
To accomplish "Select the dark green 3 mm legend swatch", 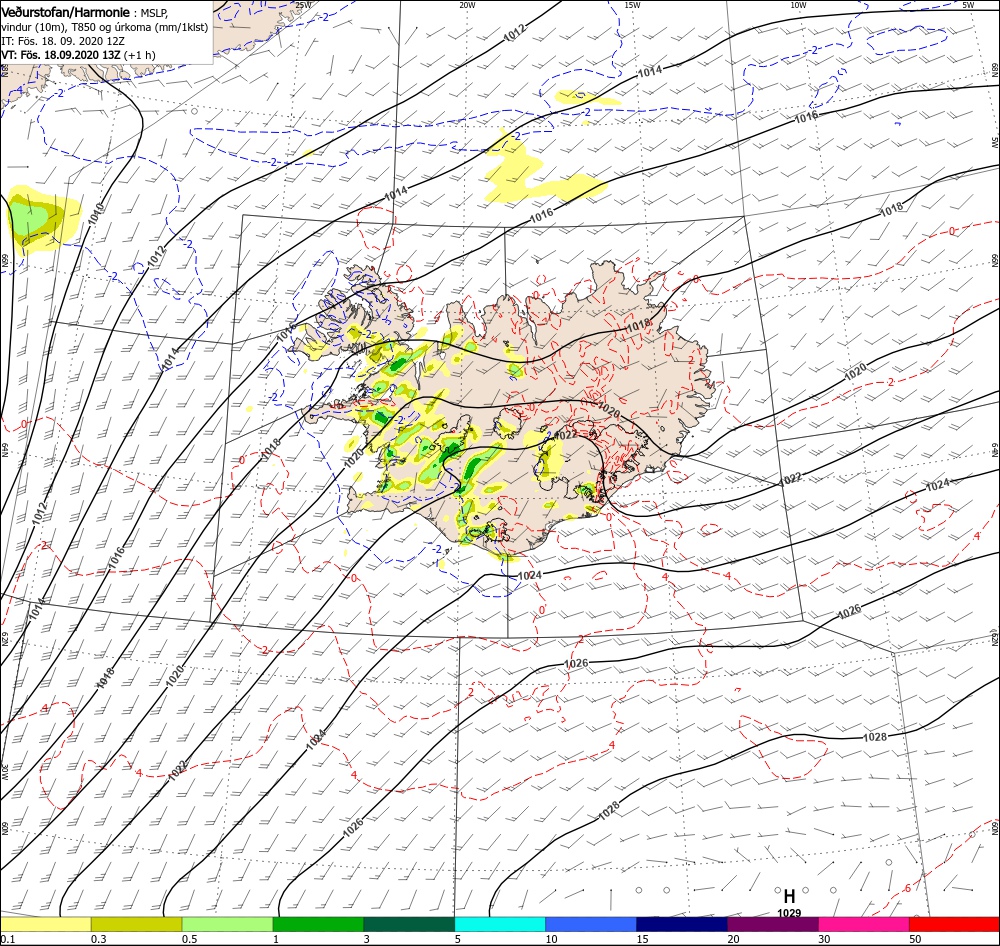I will coord(409,924).
